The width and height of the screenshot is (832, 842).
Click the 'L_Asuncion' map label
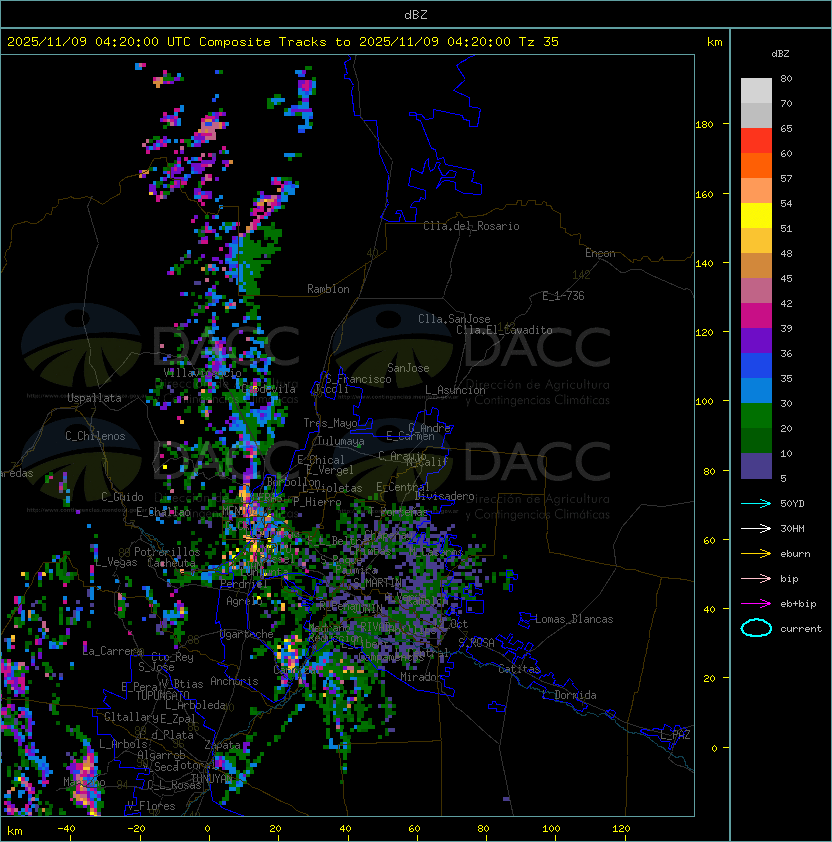(x=455, y=390)
